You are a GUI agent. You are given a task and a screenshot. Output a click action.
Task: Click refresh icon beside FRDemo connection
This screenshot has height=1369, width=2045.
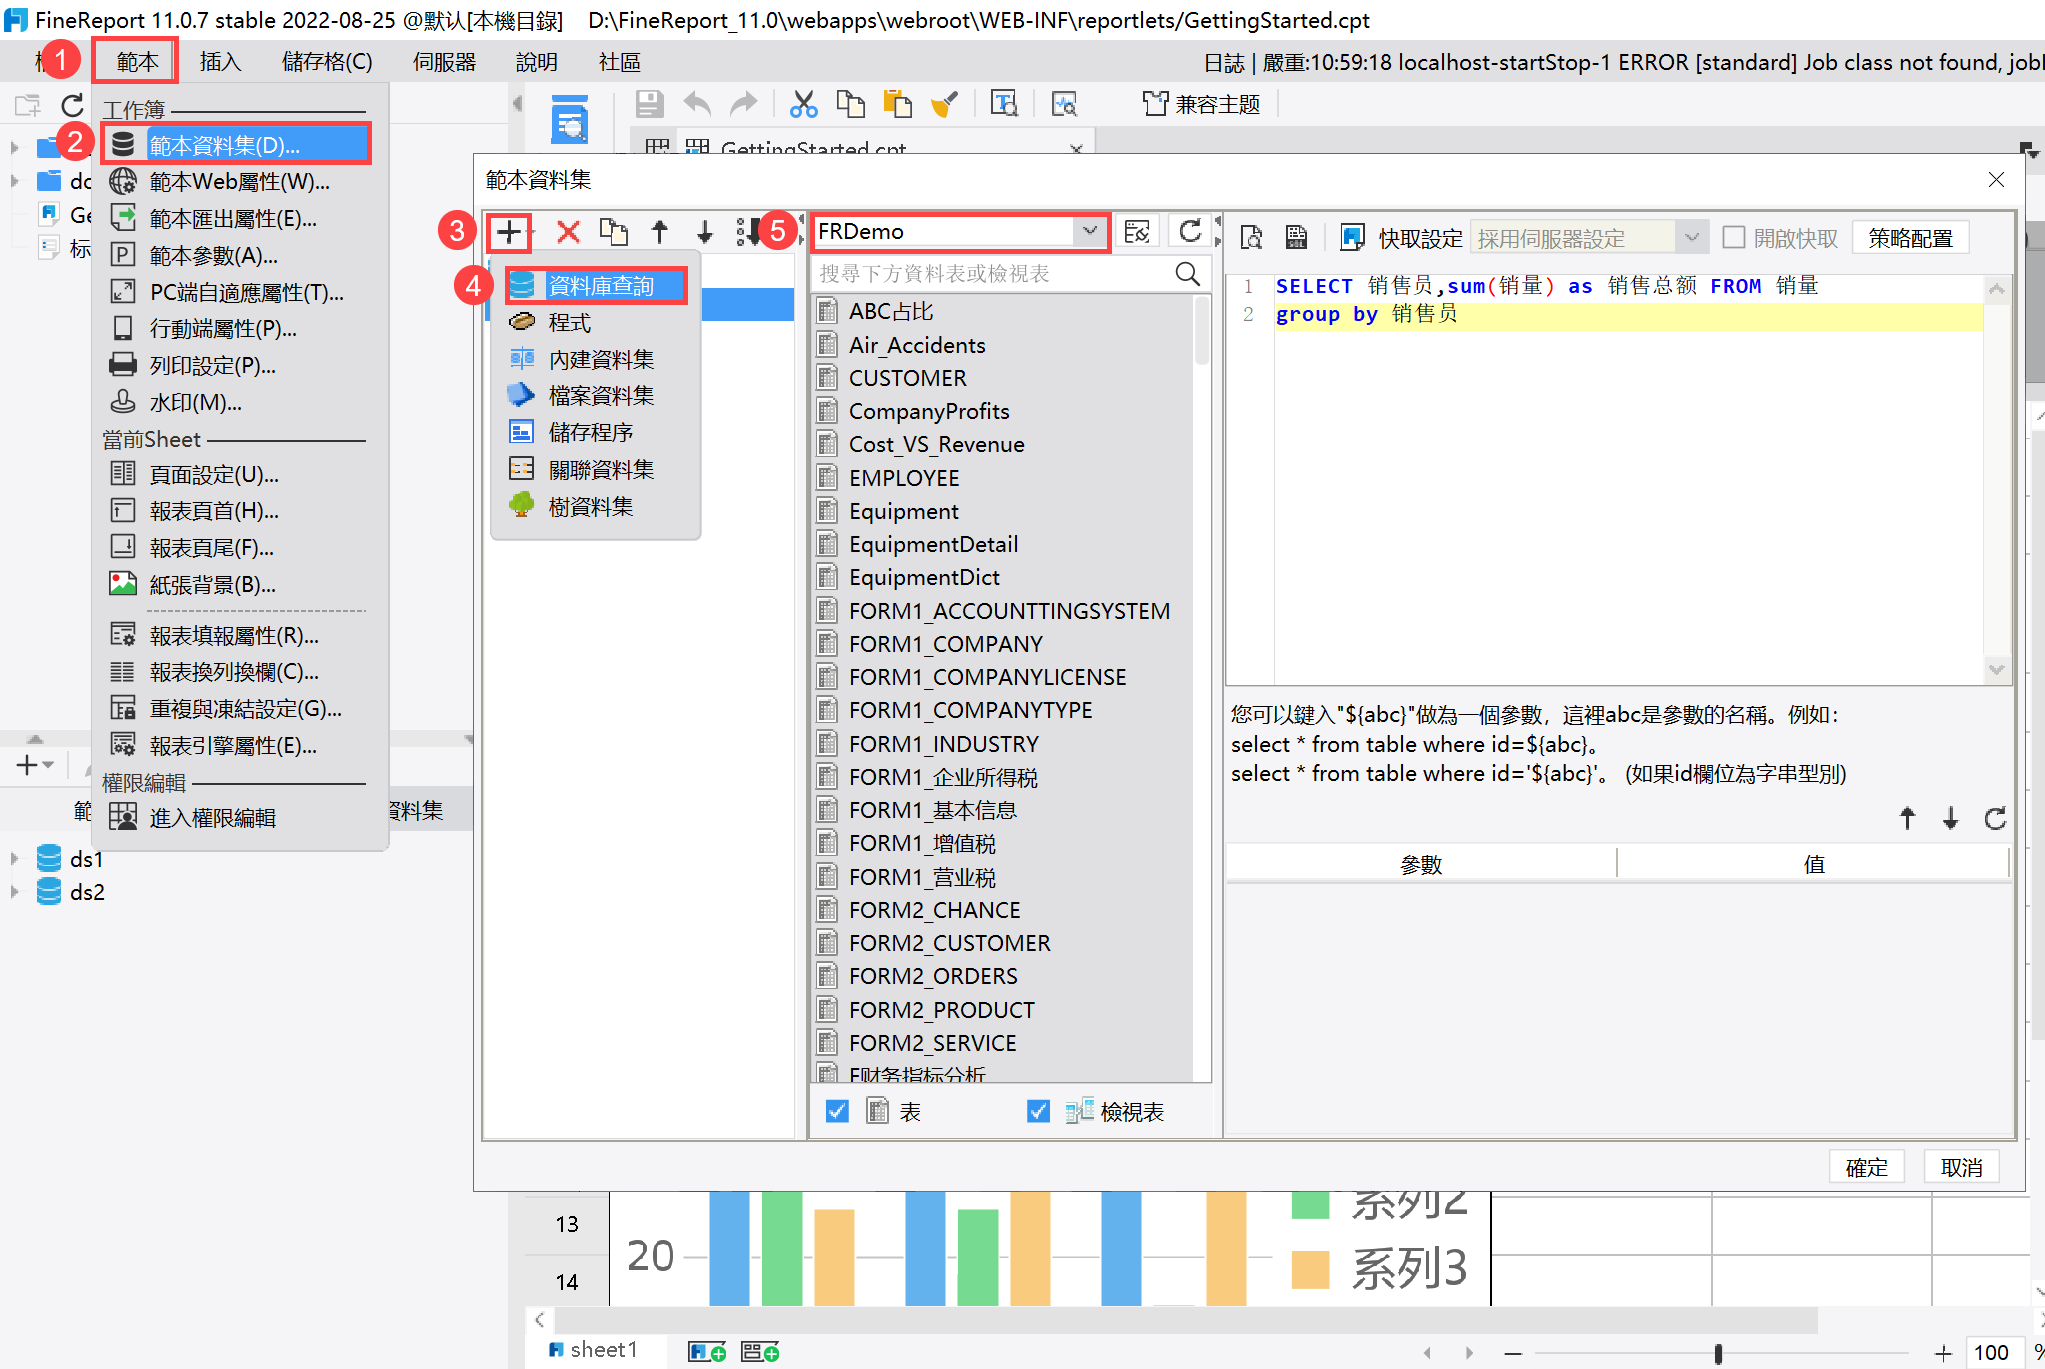(1189, 232)
